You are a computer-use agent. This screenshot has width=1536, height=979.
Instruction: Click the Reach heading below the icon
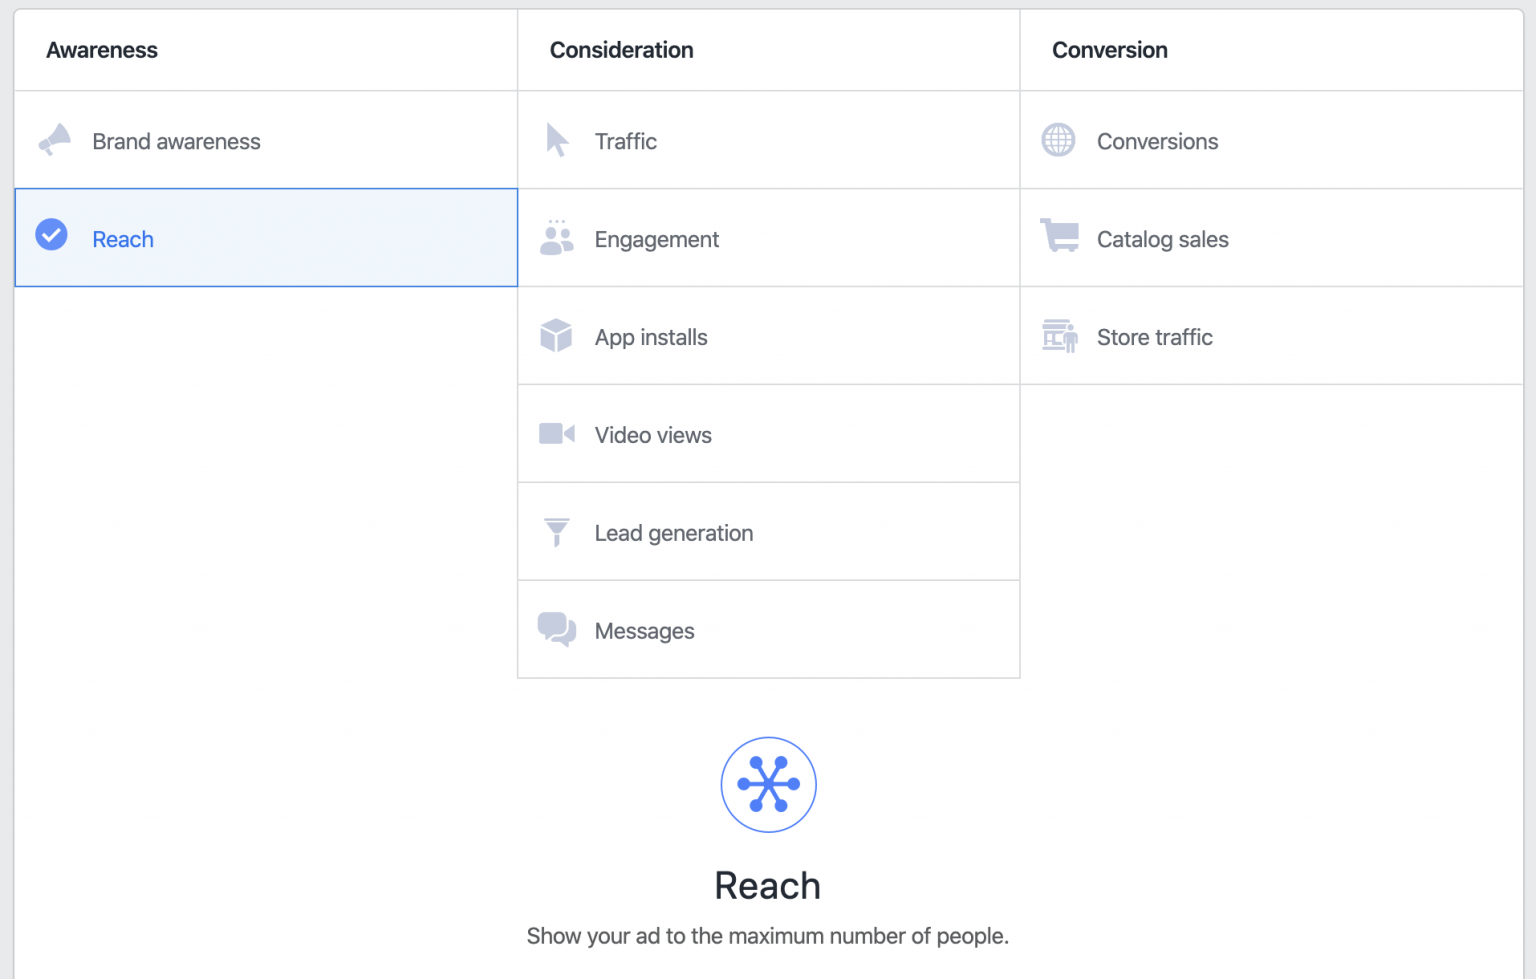(768, 885)
